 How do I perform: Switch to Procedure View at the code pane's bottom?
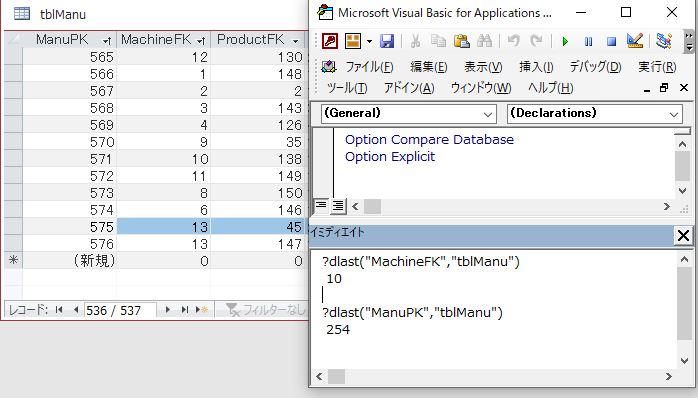[321, 206]
